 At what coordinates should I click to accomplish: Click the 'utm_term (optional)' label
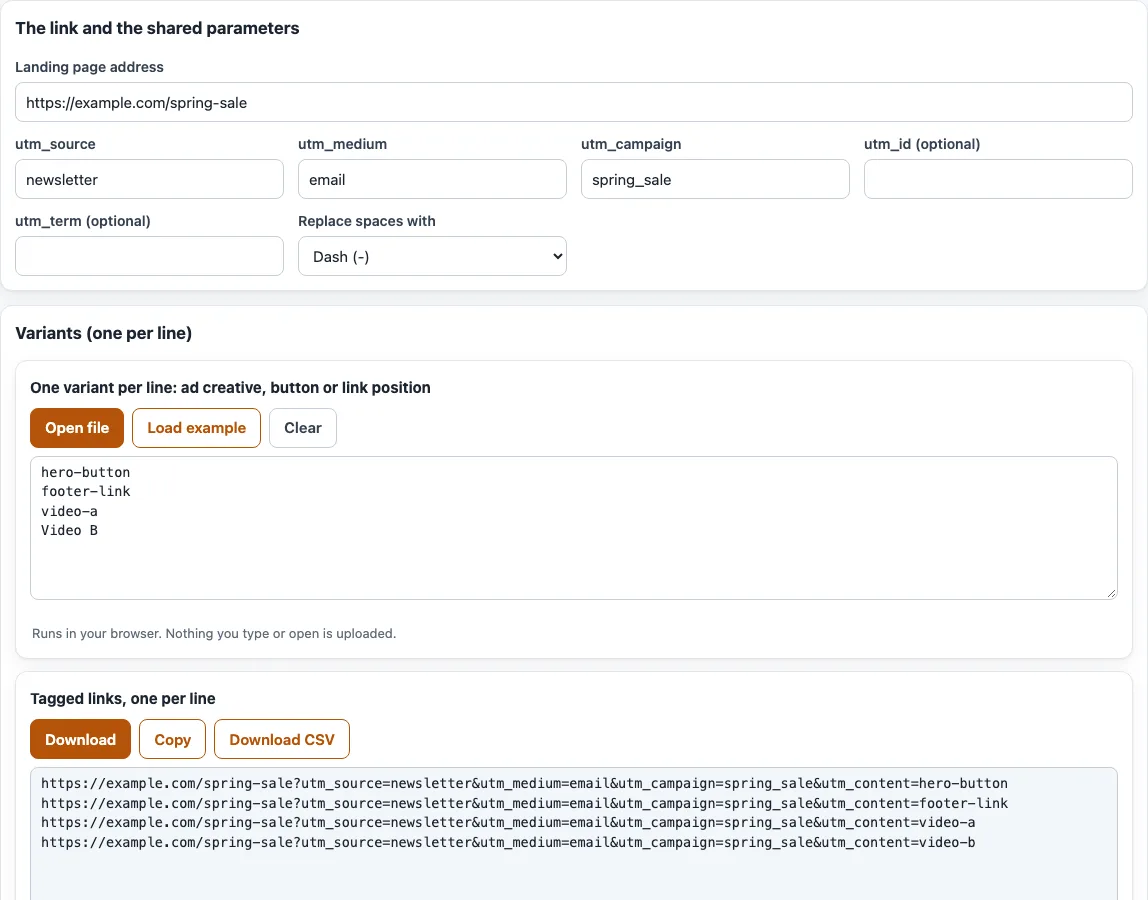pyautogui.click(x=83, y=221)
